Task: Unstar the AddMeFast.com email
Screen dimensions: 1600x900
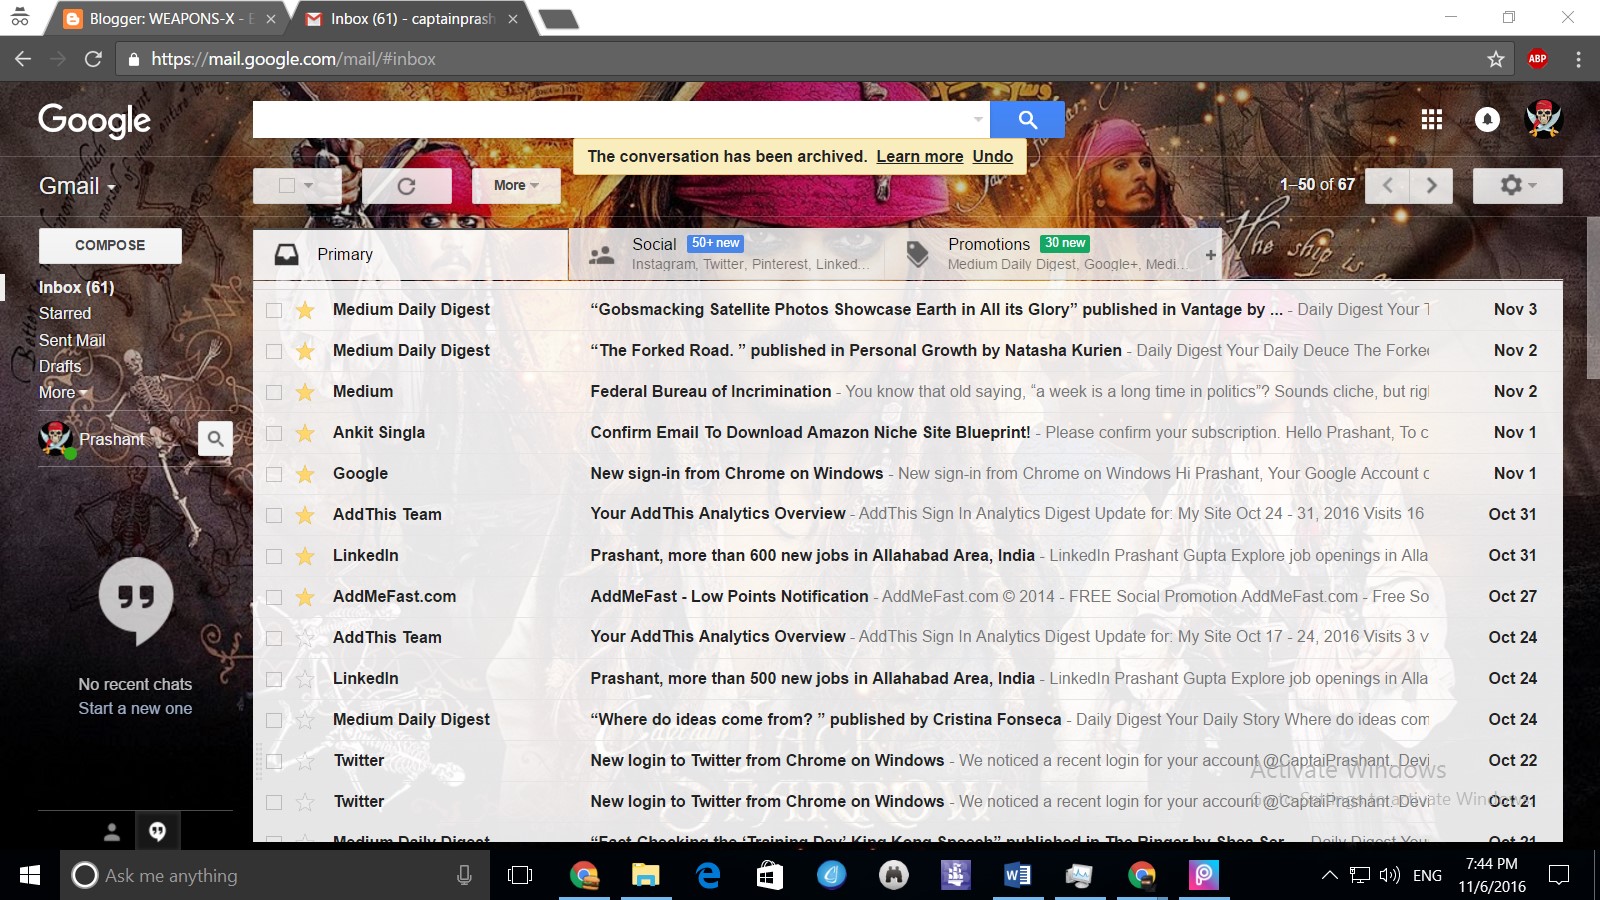Action: [x=305, y=597]
